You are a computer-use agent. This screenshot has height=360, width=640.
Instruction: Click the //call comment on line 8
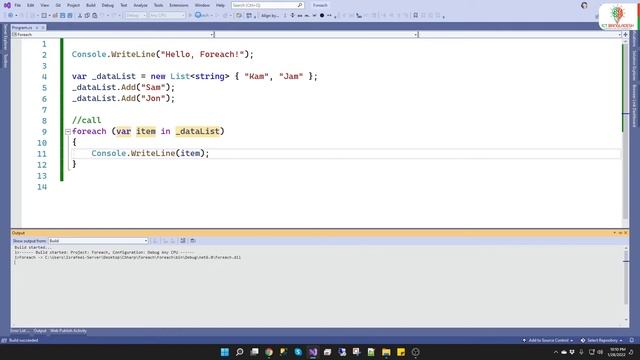[x=87, y=120]
